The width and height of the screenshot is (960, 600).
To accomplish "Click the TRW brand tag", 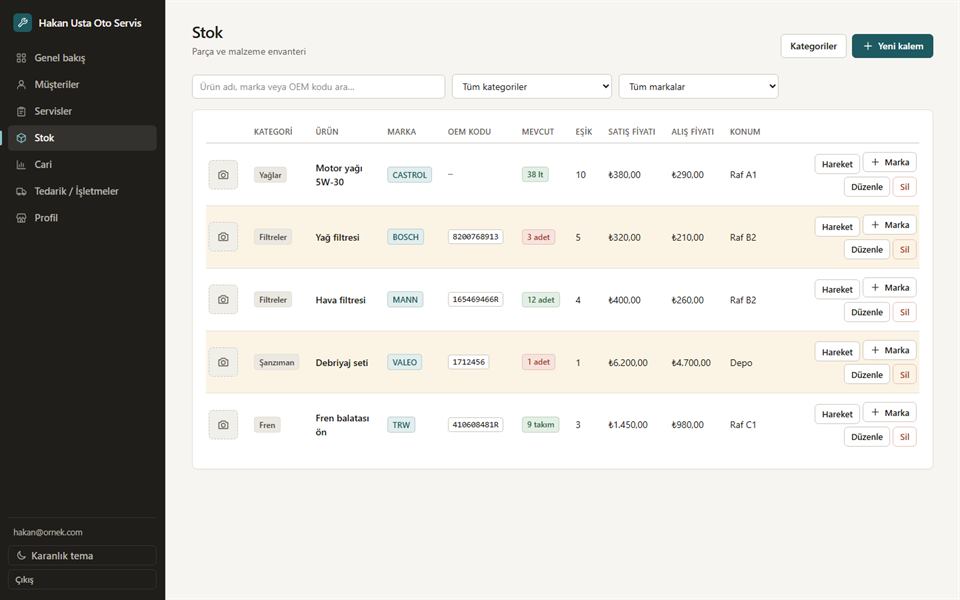I will tap(401, 425).
